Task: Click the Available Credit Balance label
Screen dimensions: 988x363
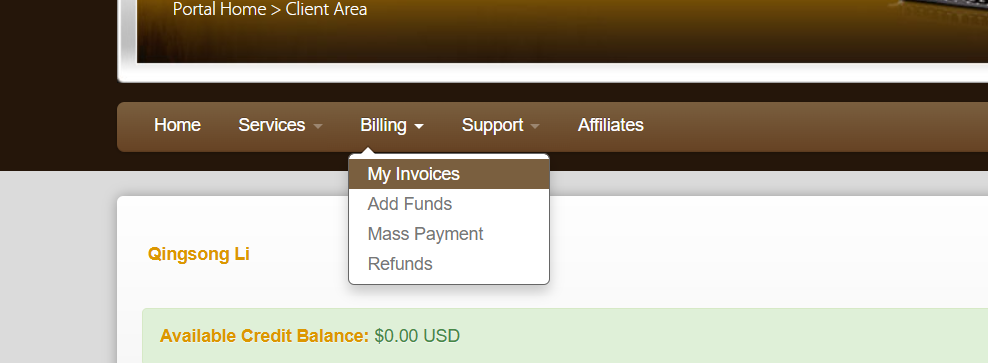Action: (x=264, y=336)
